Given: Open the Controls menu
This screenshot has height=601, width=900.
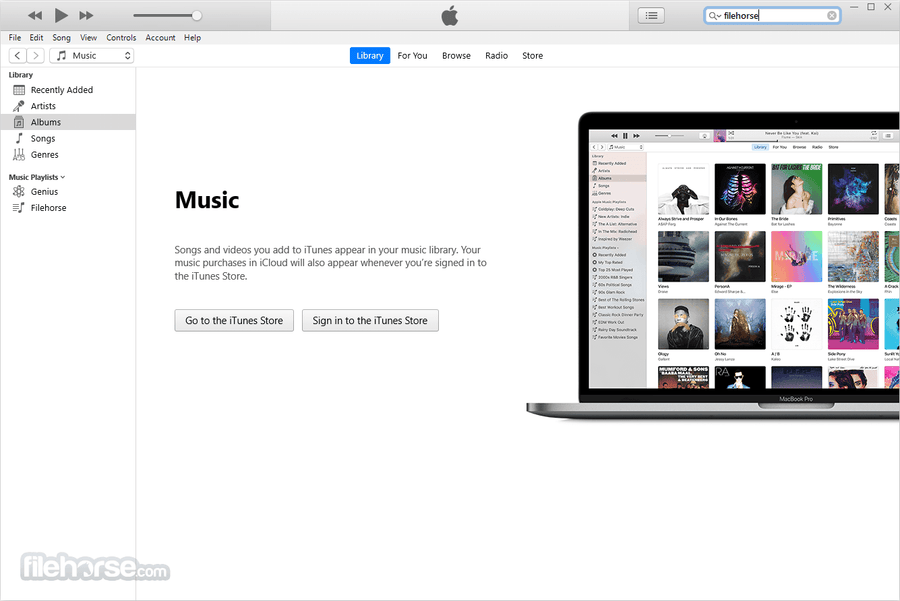Looking at the screenshot, I should [121, 37].
